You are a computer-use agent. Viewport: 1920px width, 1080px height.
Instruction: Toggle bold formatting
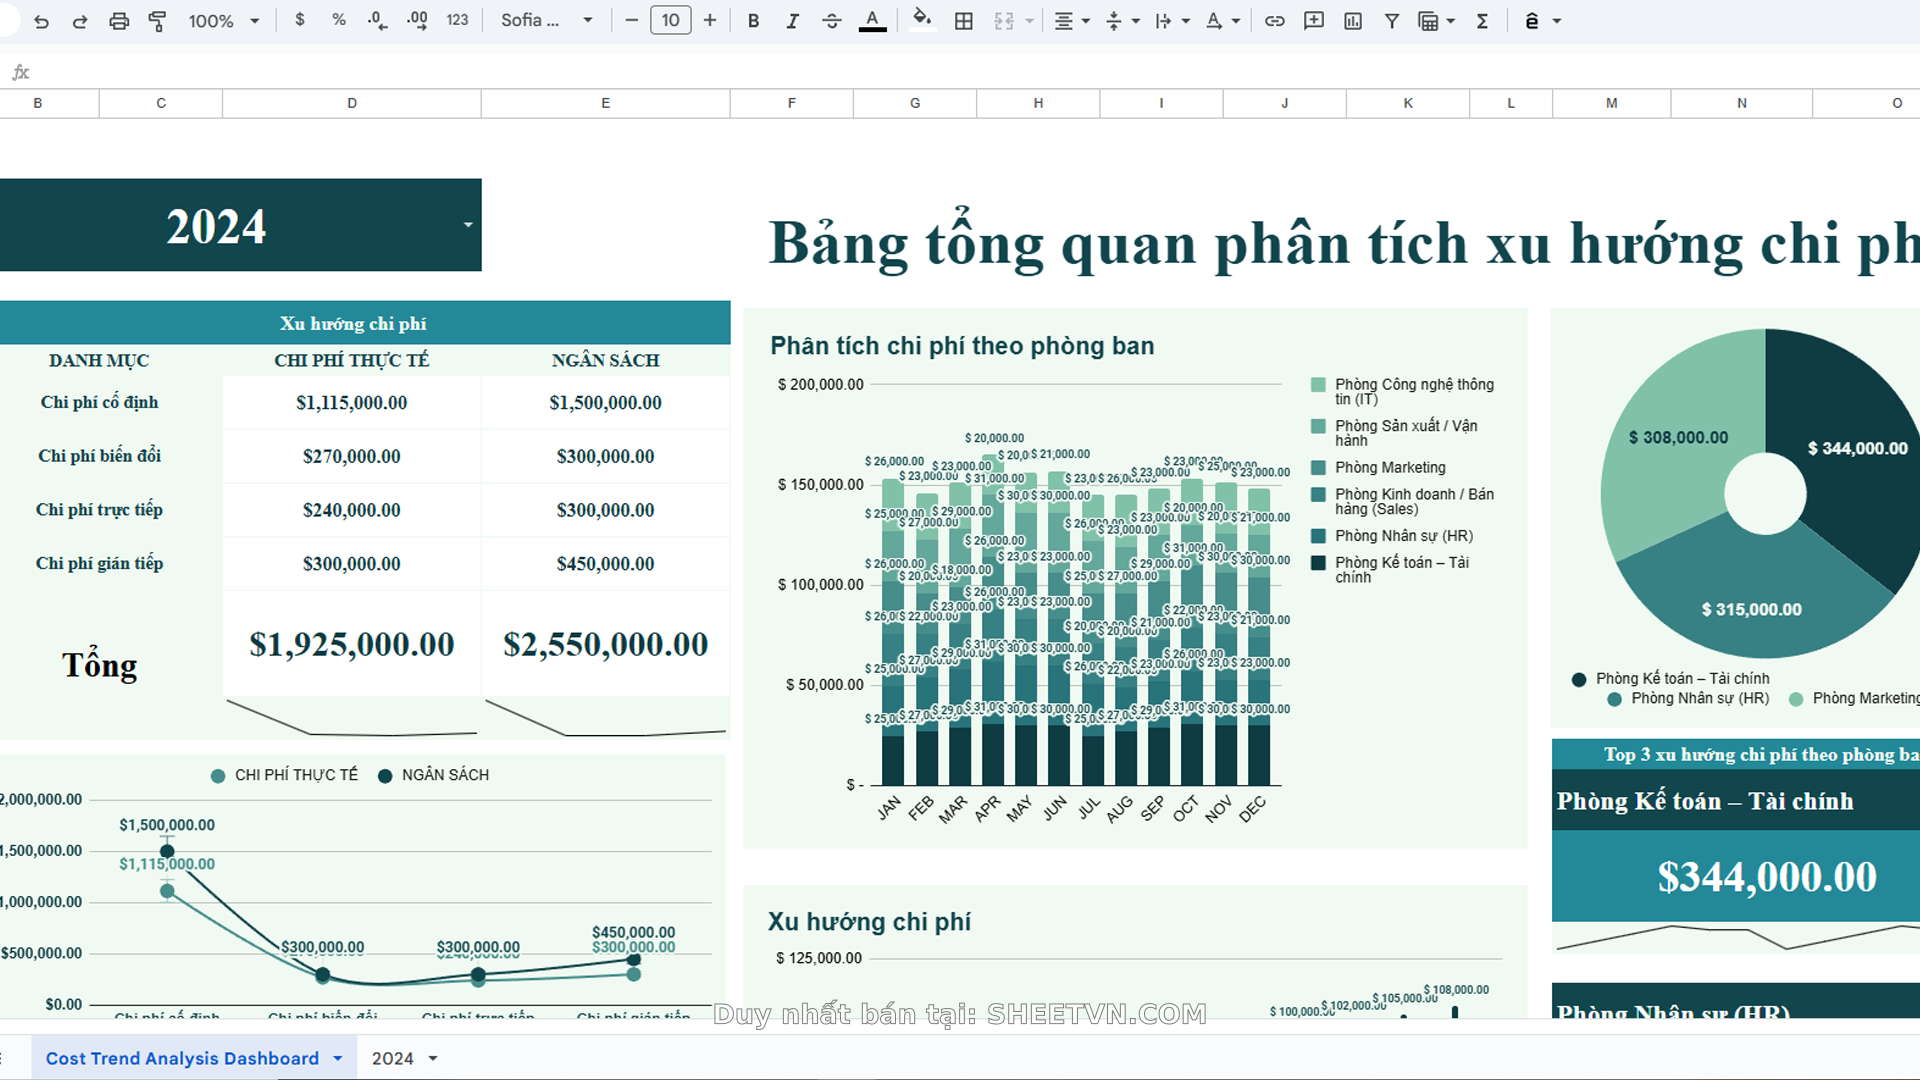click(753, 20)
